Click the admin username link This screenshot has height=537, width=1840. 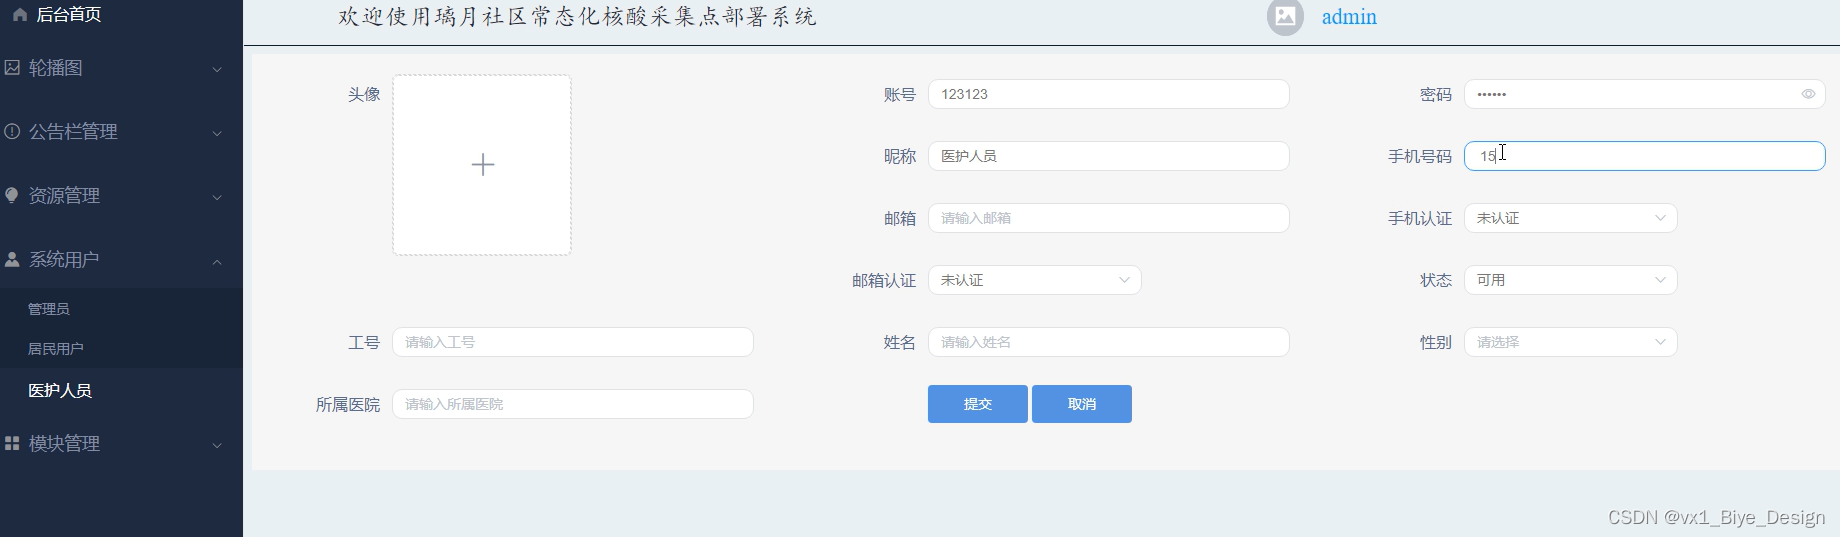pyautogui.click(x=1349, y=17)
